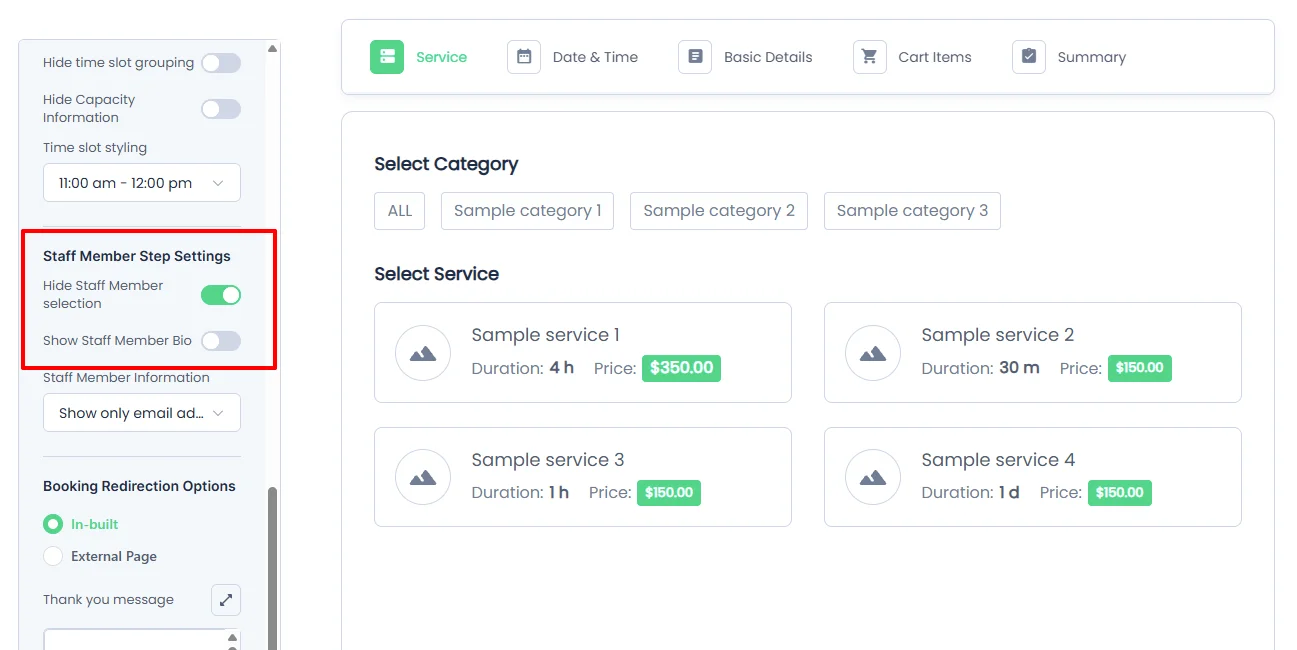Select the Sample category 3 filter
Image resolution: width=1297 pixels, height=650 pixels.
[912, 211]
